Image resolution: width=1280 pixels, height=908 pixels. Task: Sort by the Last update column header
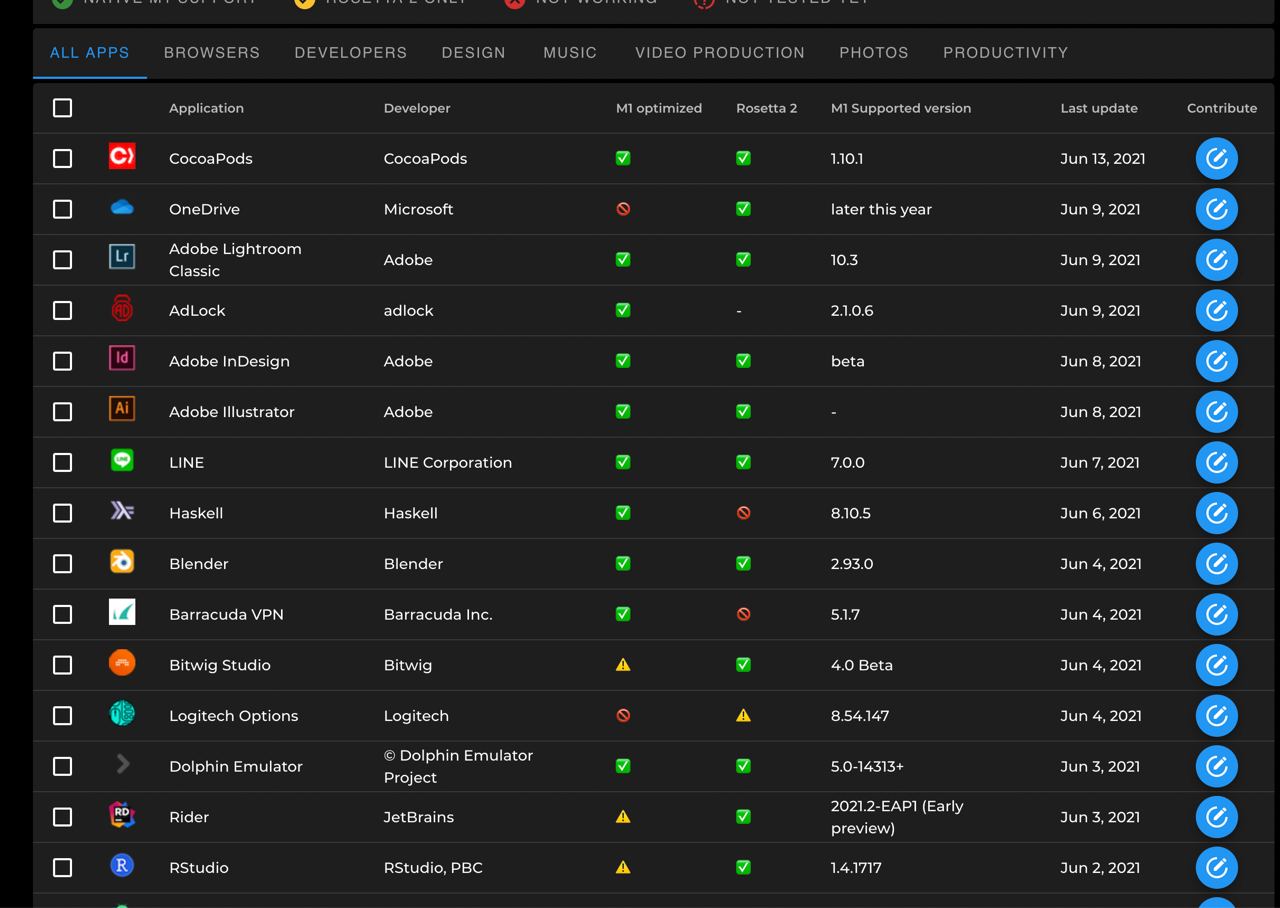(1099, 108)
